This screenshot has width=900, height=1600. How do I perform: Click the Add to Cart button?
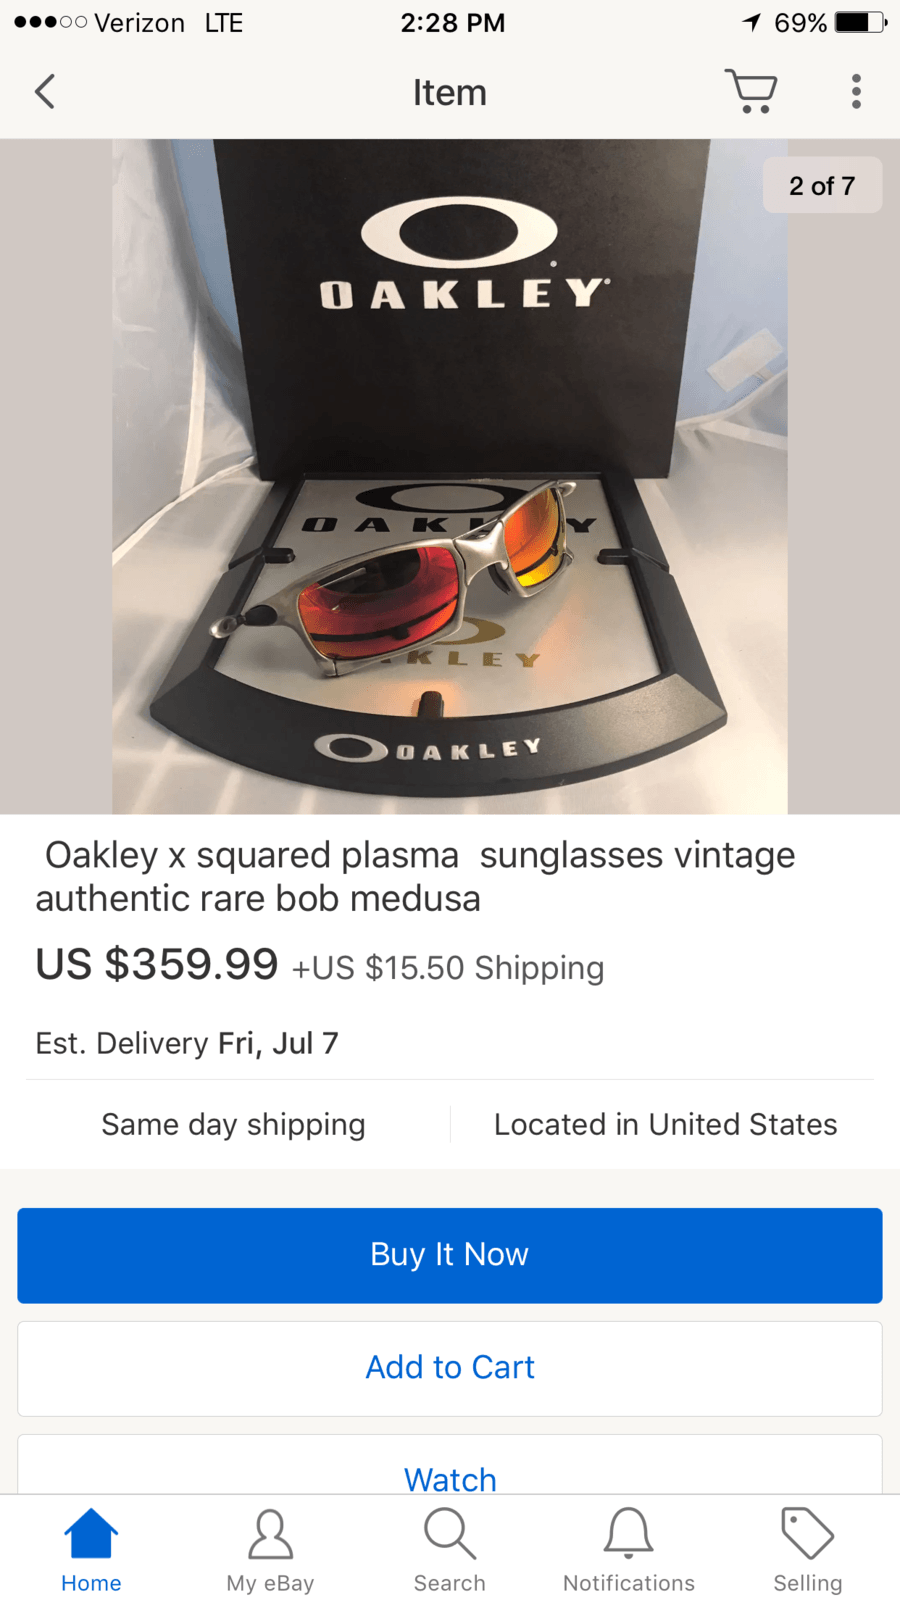(x=450, y=1368)
